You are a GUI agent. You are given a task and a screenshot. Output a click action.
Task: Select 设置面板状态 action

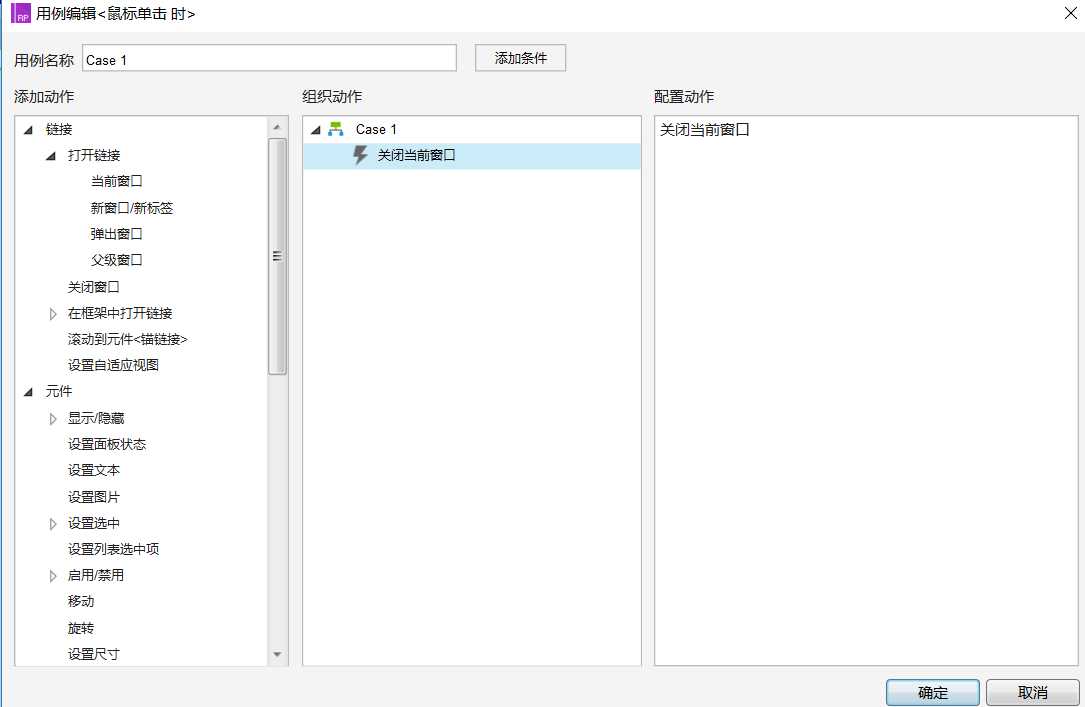(107, 444)
